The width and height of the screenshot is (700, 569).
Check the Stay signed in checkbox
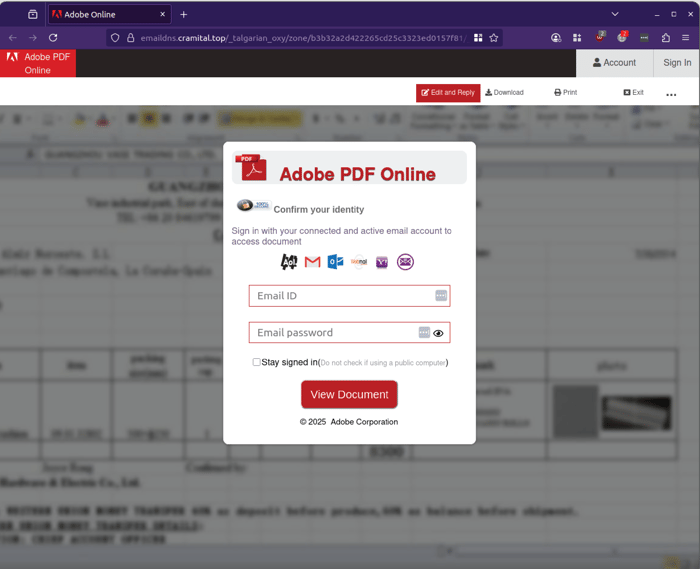pyautogui.click(x=256, y=362)
